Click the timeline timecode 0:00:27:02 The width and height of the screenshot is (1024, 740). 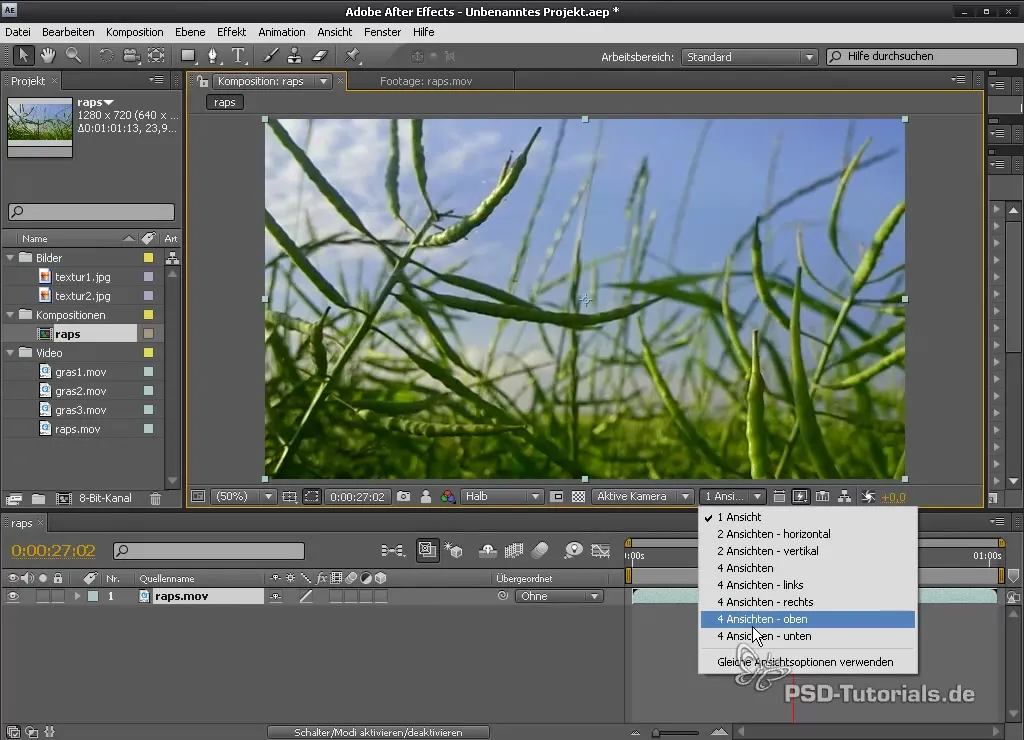click(54, 551)
